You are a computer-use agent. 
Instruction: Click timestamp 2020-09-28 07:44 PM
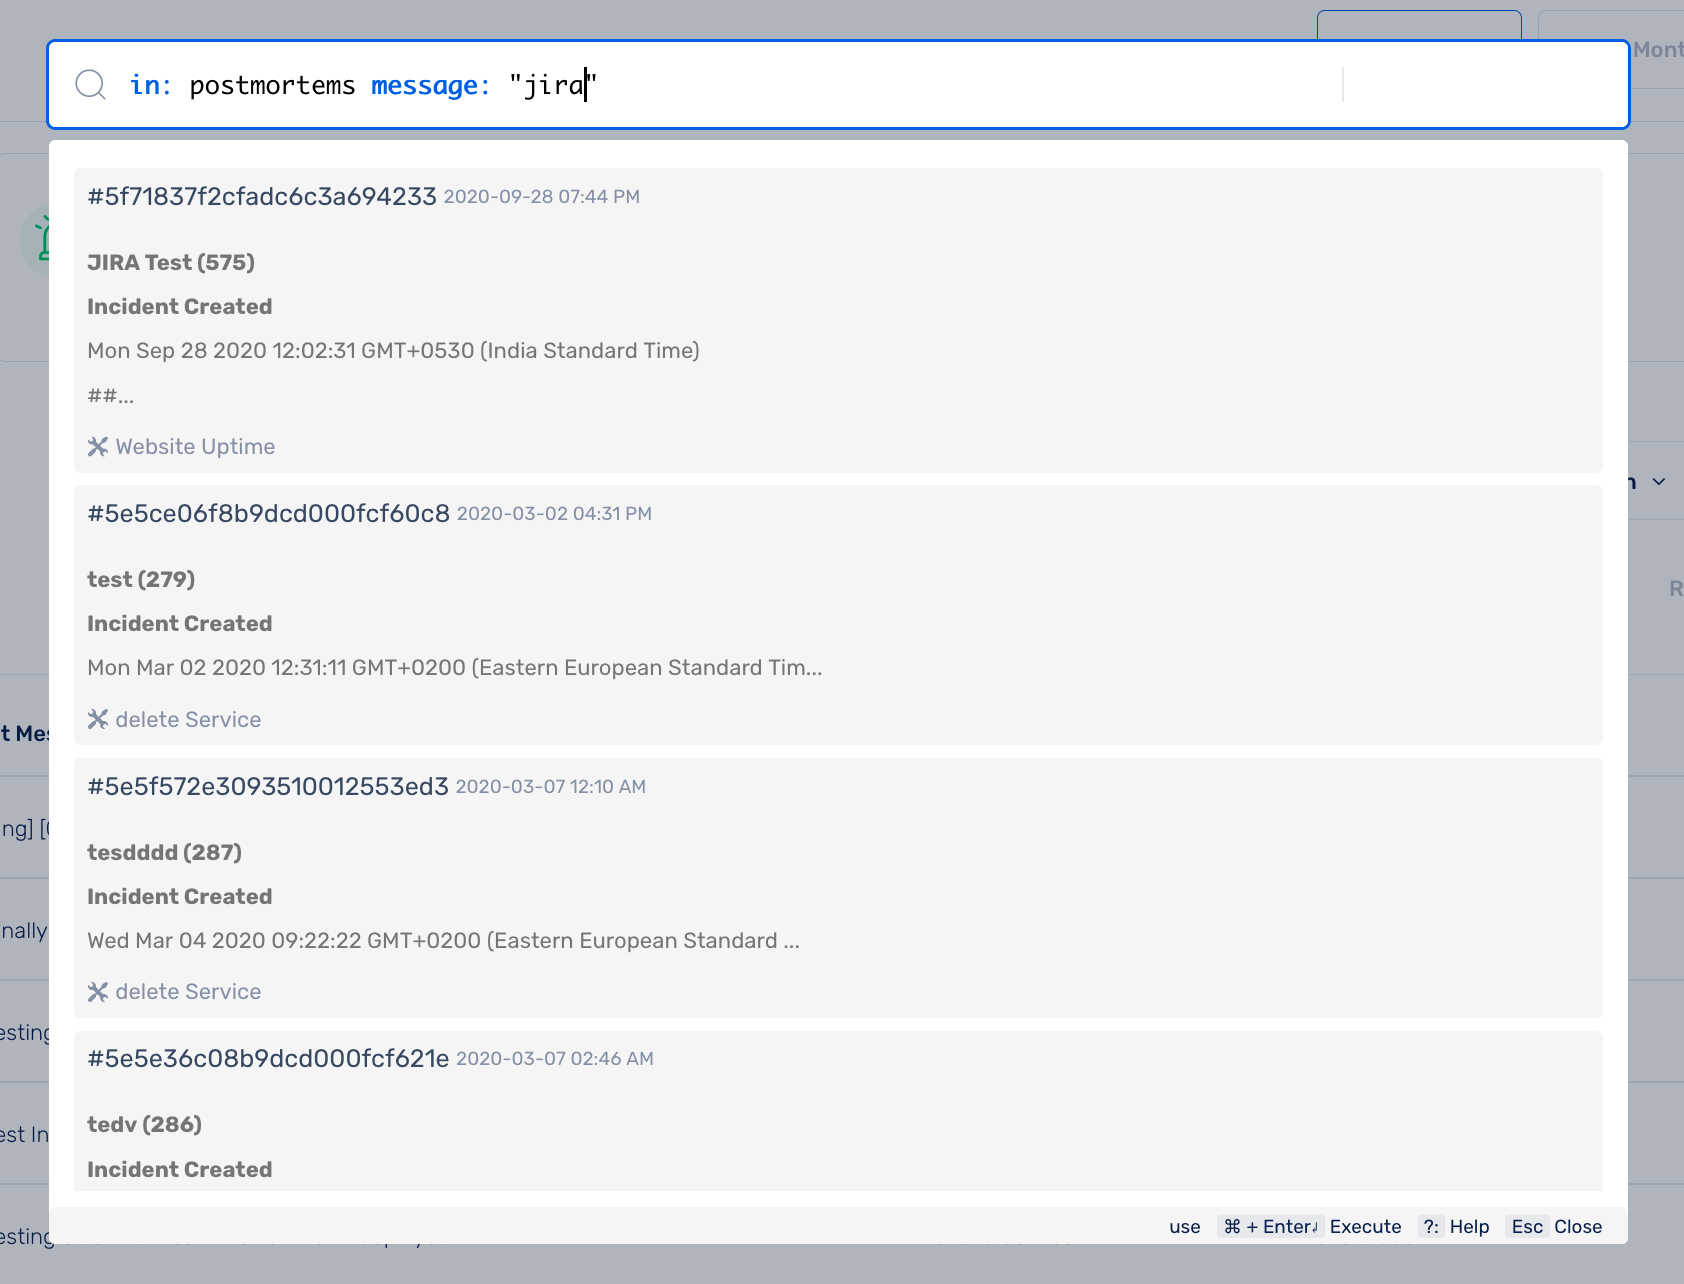(x=542, y=197)
